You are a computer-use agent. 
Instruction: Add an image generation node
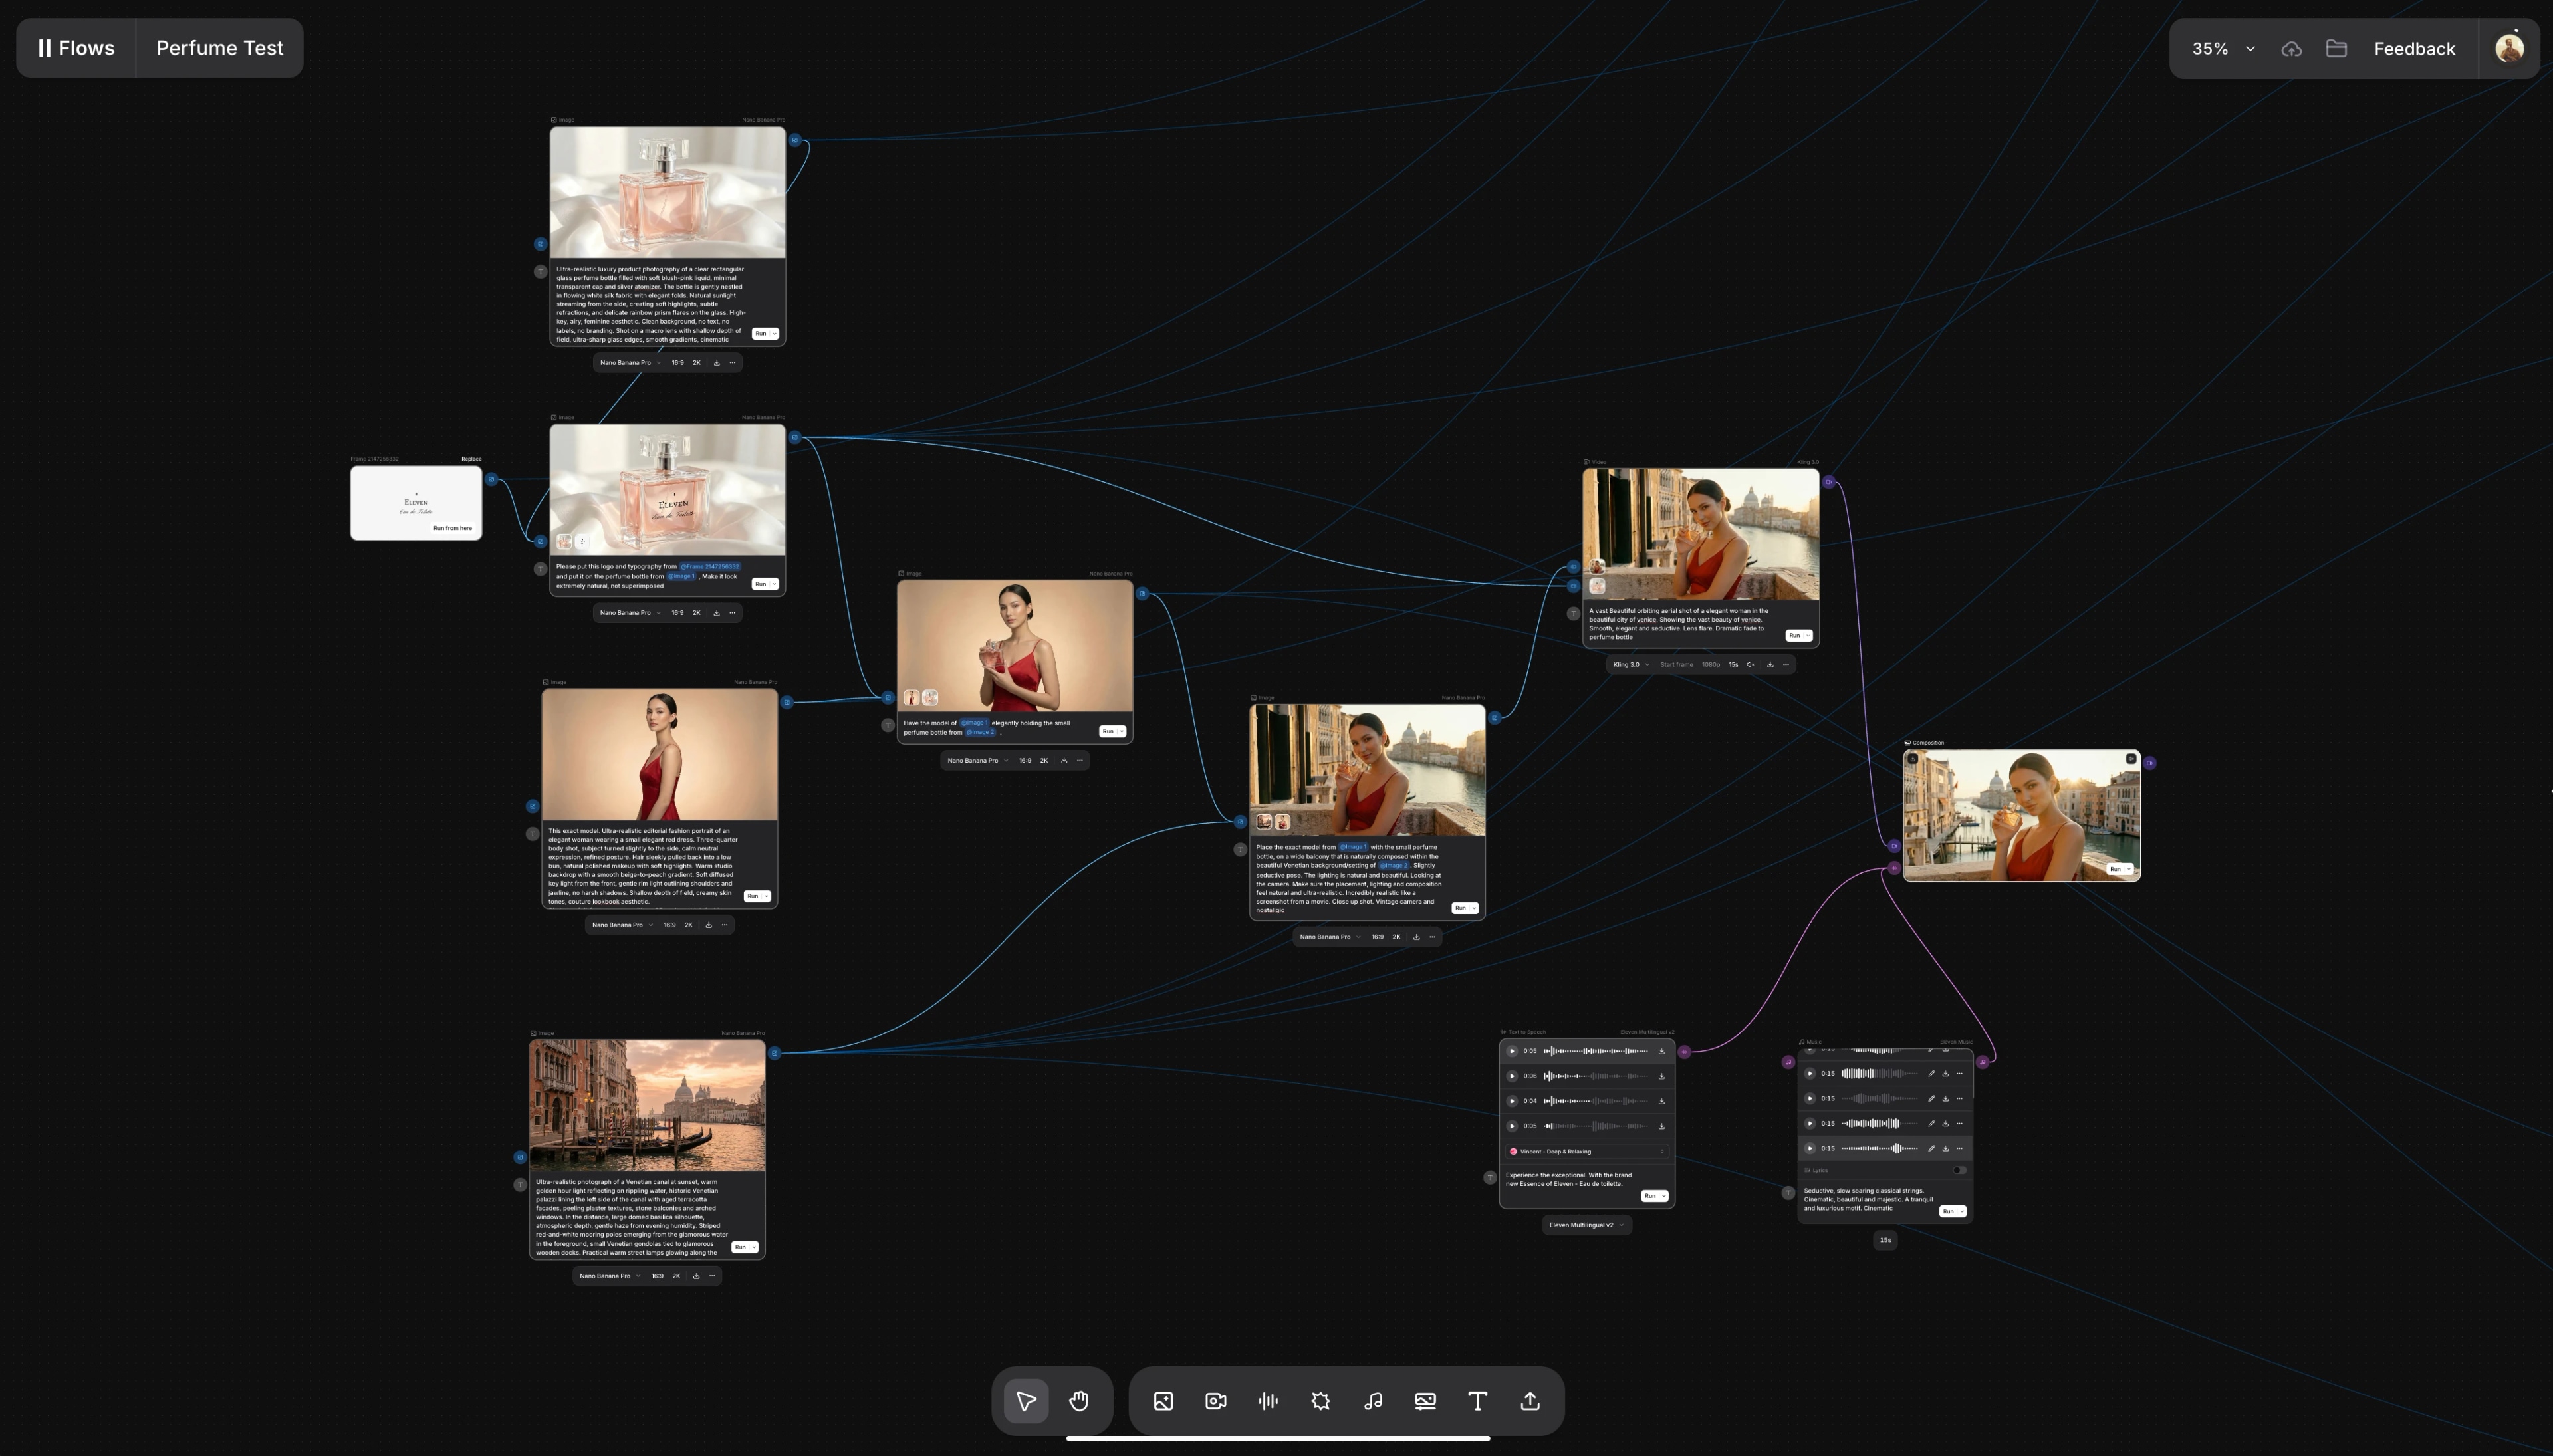pyautogui.click(x=1163, y=1401)
